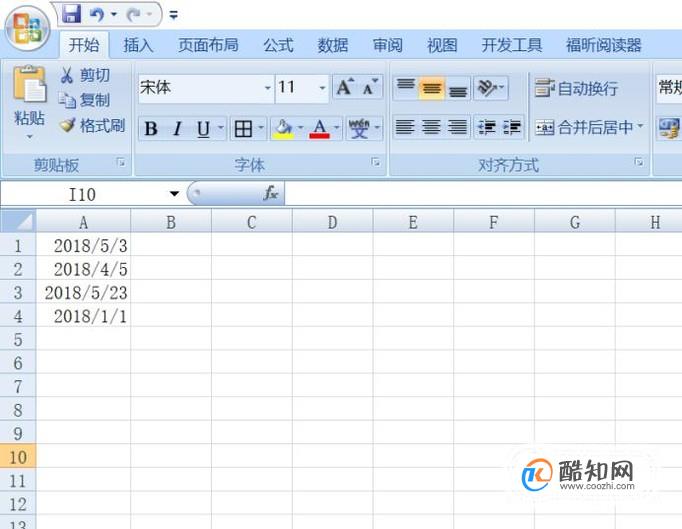Open the undo history dropdown arrow
The height and width of the screenshot is (529, 682).
pos(114,15)
